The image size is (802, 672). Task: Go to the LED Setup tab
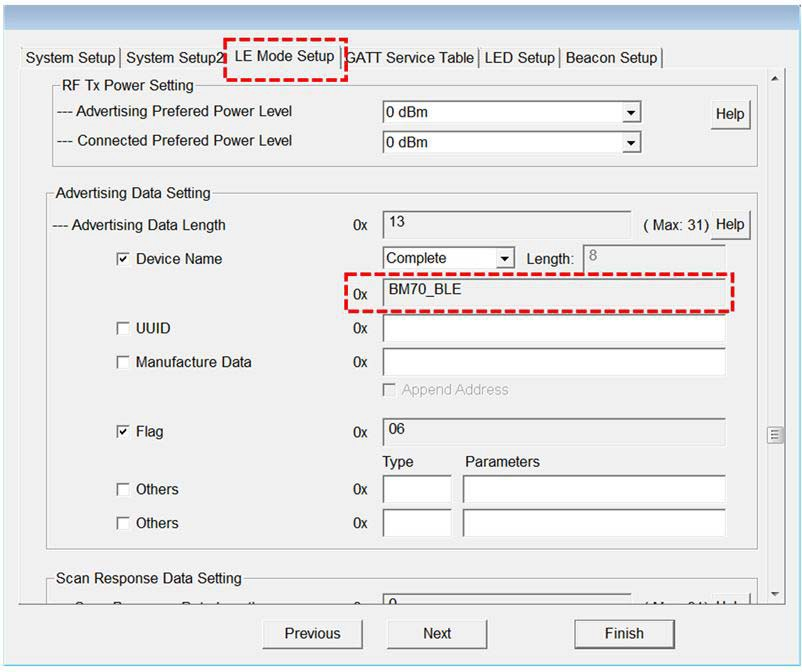[519, 58]
